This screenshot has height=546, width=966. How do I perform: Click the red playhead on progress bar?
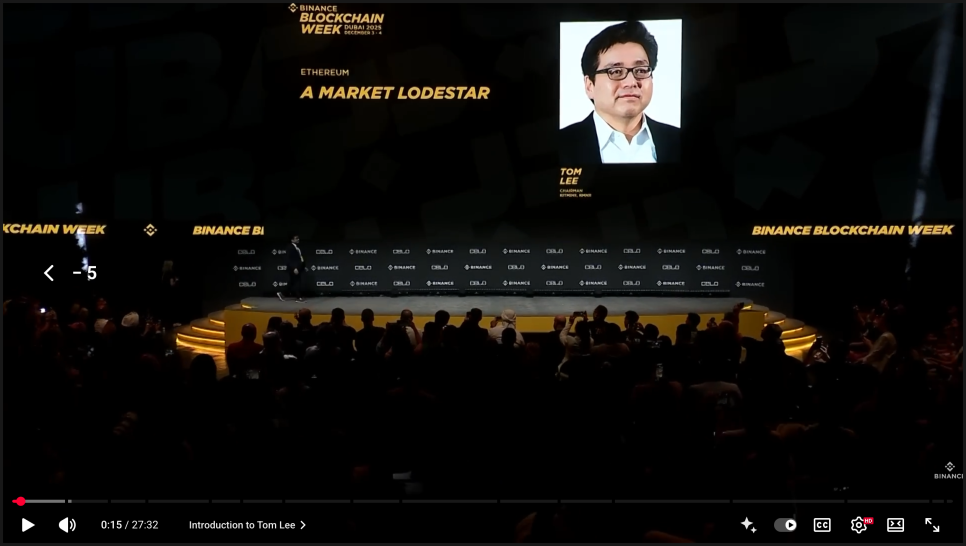point(20,502)
